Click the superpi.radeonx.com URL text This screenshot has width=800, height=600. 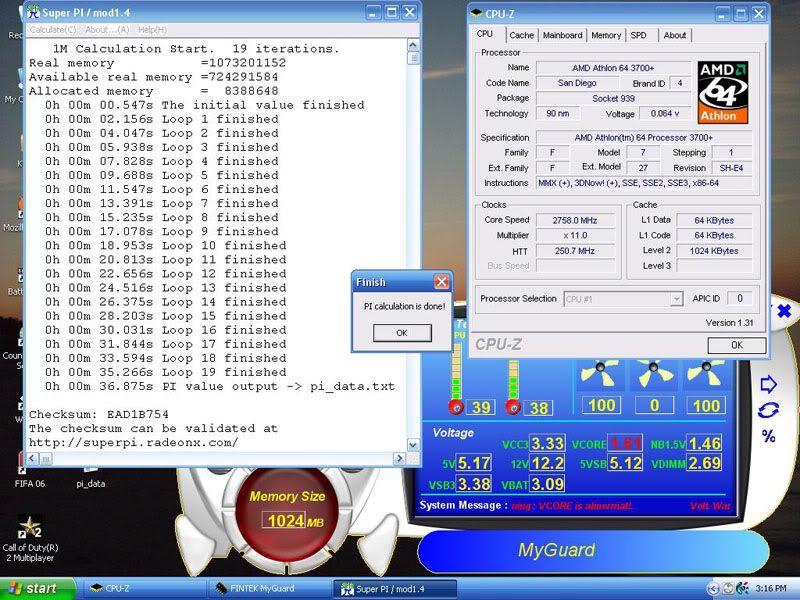133,442
